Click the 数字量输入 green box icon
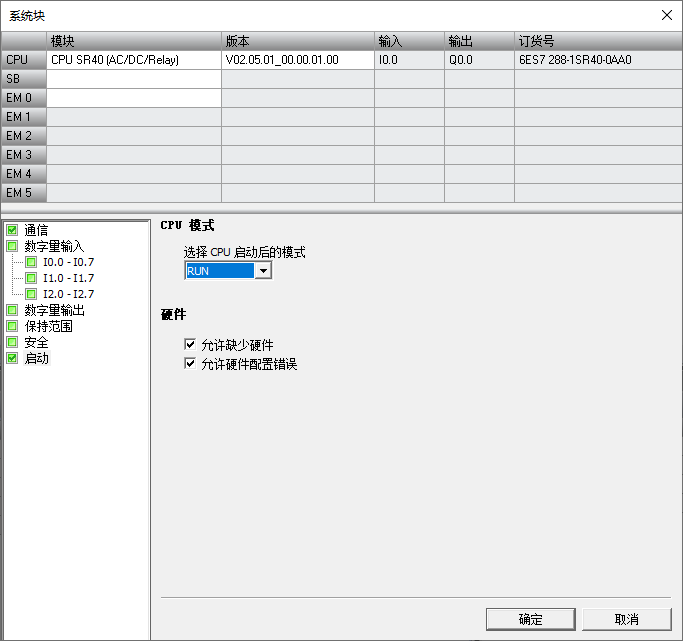This screenshot has height=641, width=683. (12, 246)
